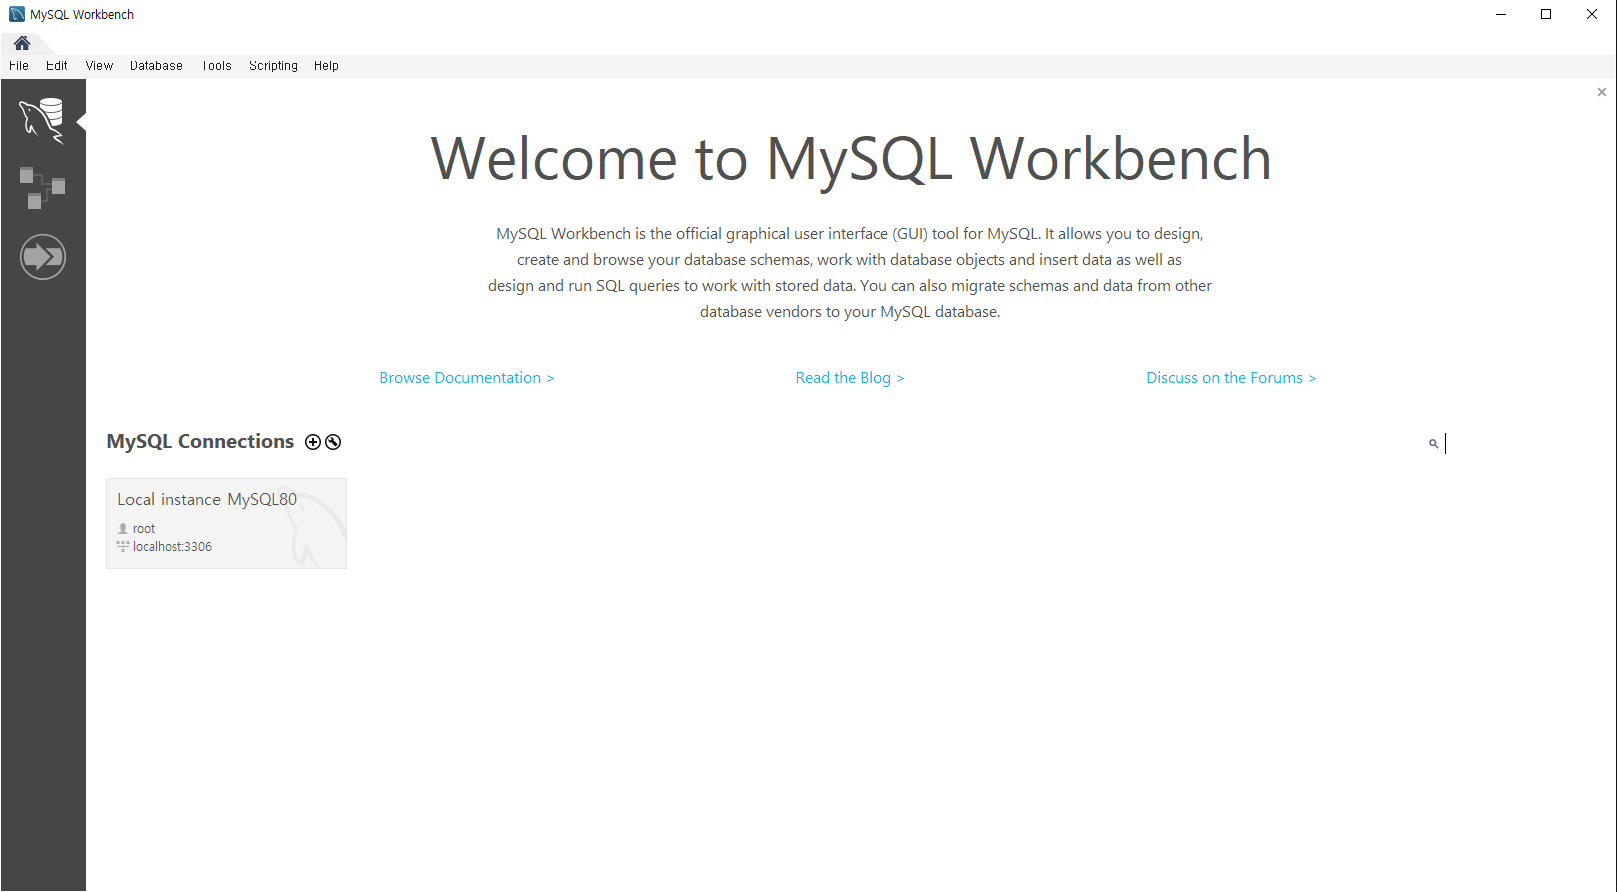Close the MySQL Workbench window
This screenshot has height=892, width=1617.
tap(1592, 14)
